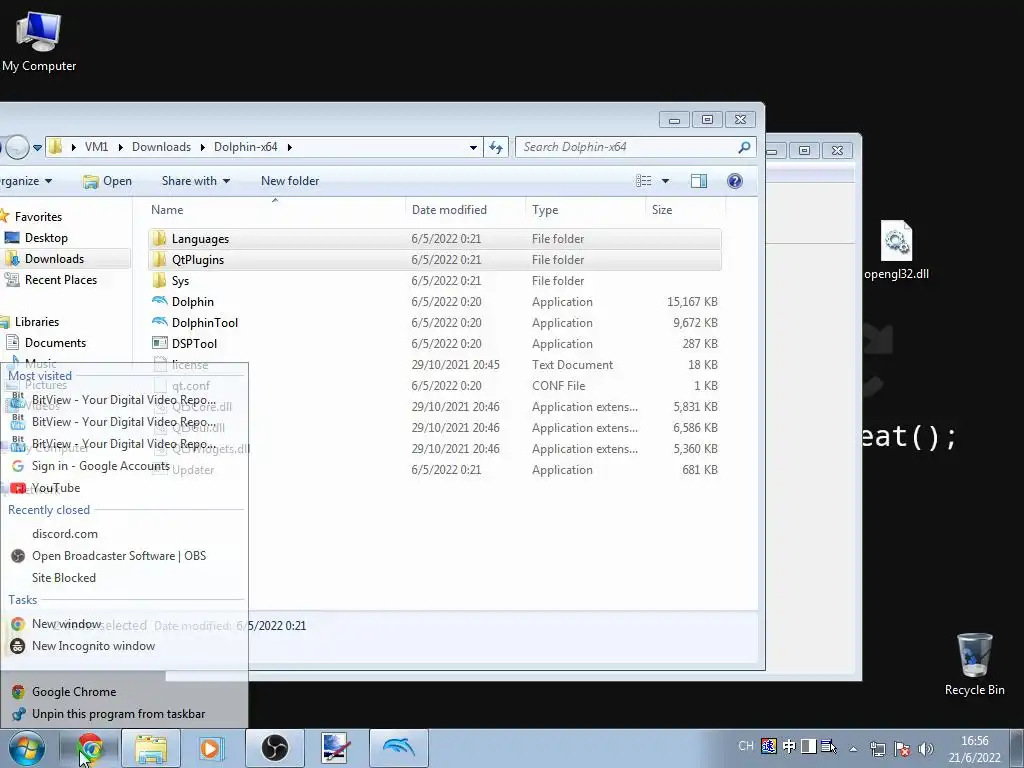Viewport: 1024px width, 768px height.
Task: Open Recent Places in sidebar
Action: coord(60,280)
